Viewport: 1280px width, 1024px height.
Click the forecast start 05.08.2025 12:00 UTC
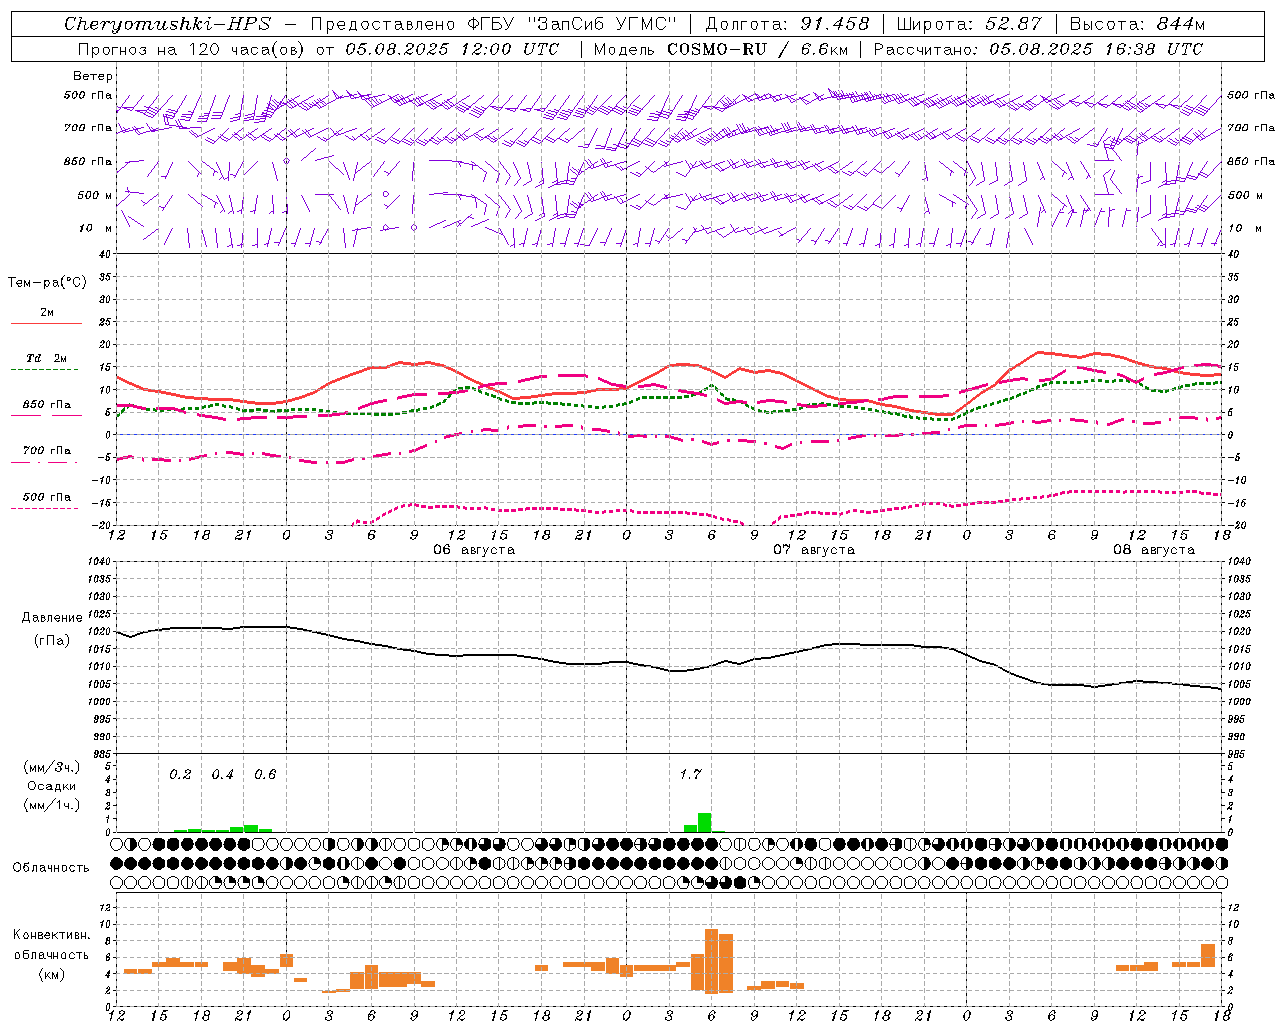pos(452,49)
